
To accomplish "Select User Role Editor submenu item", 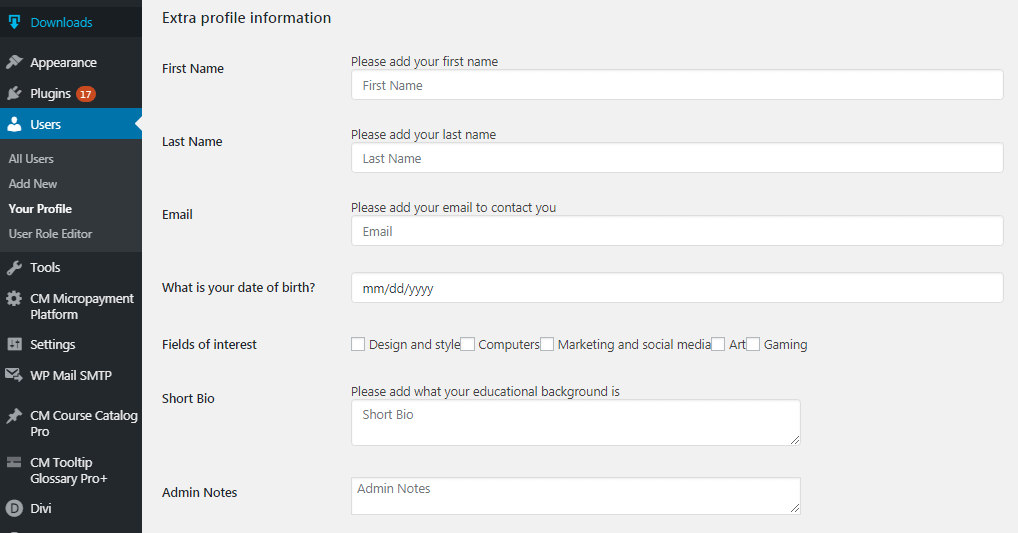I will (x=50, y=234).
